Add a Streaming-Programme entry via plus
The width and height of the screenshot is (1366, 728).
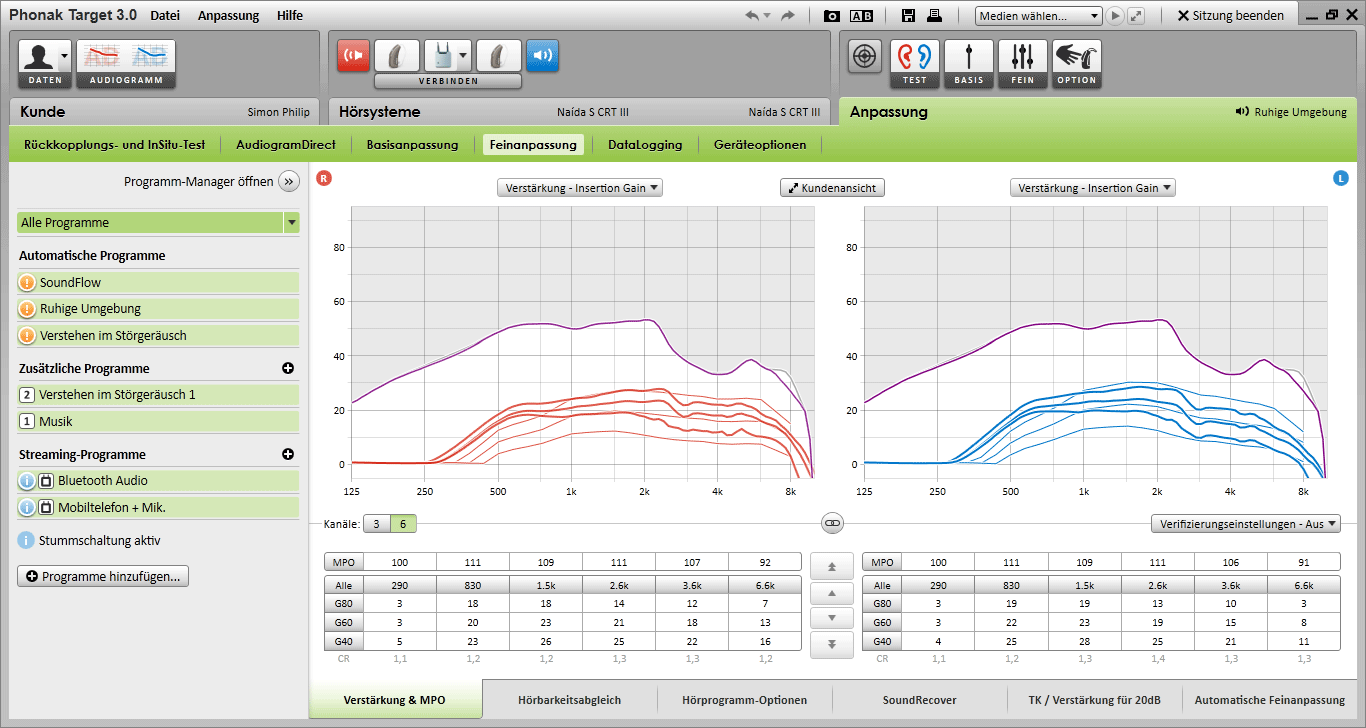(288, 454)
